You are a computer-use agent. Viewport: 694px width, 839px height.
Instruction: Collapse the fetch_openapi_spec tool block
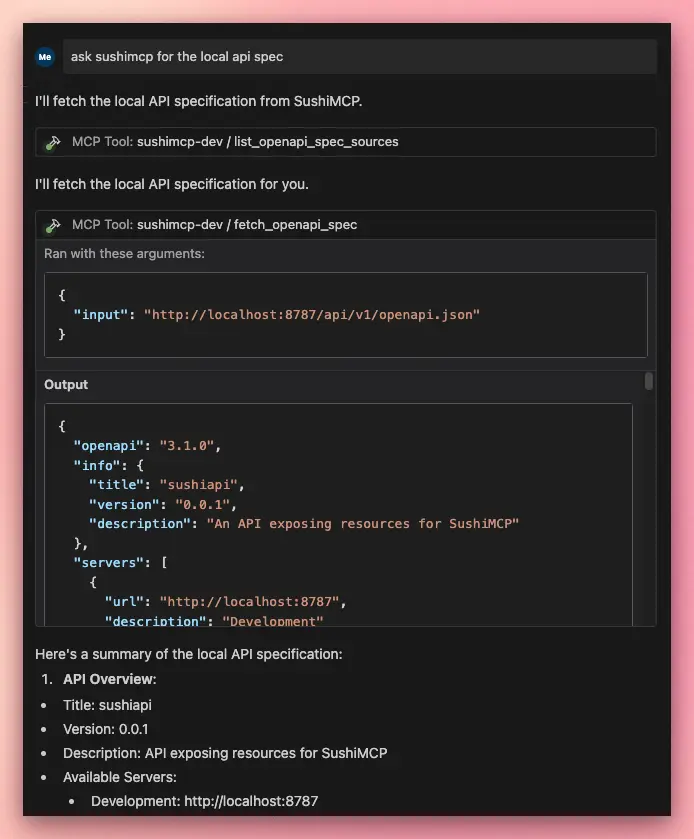[x=345, y=224]
